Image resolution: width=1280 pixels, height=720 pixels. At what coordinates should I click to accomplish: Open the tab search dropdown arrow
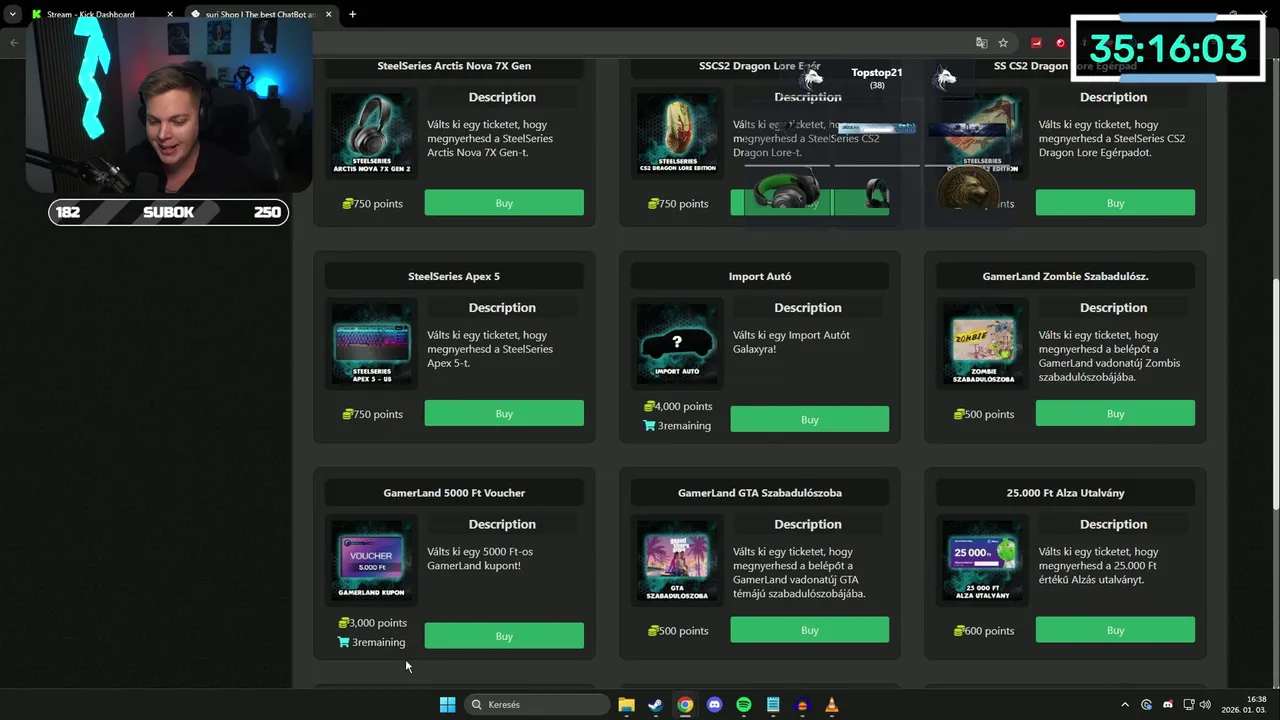click(x=12, y=14)
